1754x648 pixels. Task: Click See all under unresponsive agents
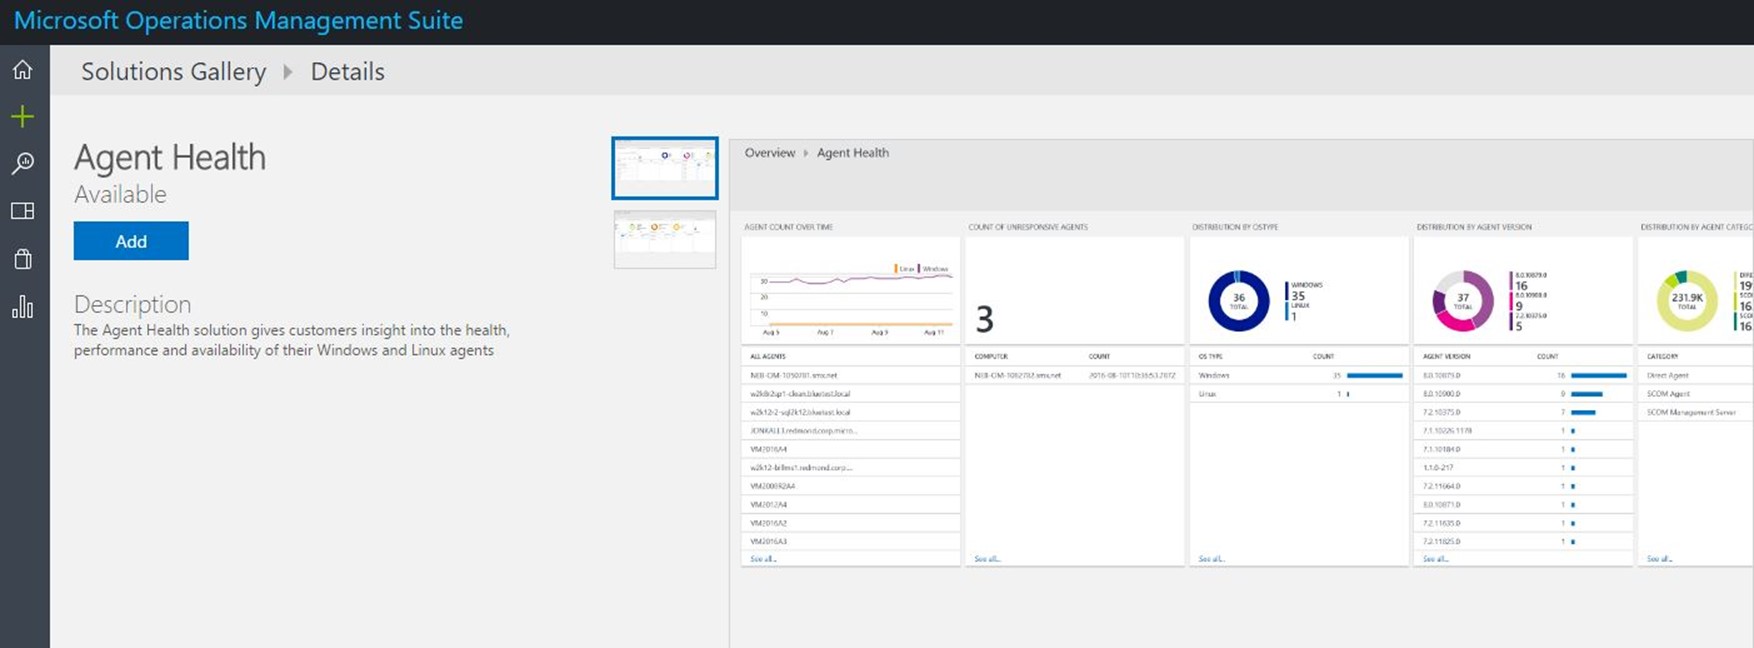tap(987, 559)
